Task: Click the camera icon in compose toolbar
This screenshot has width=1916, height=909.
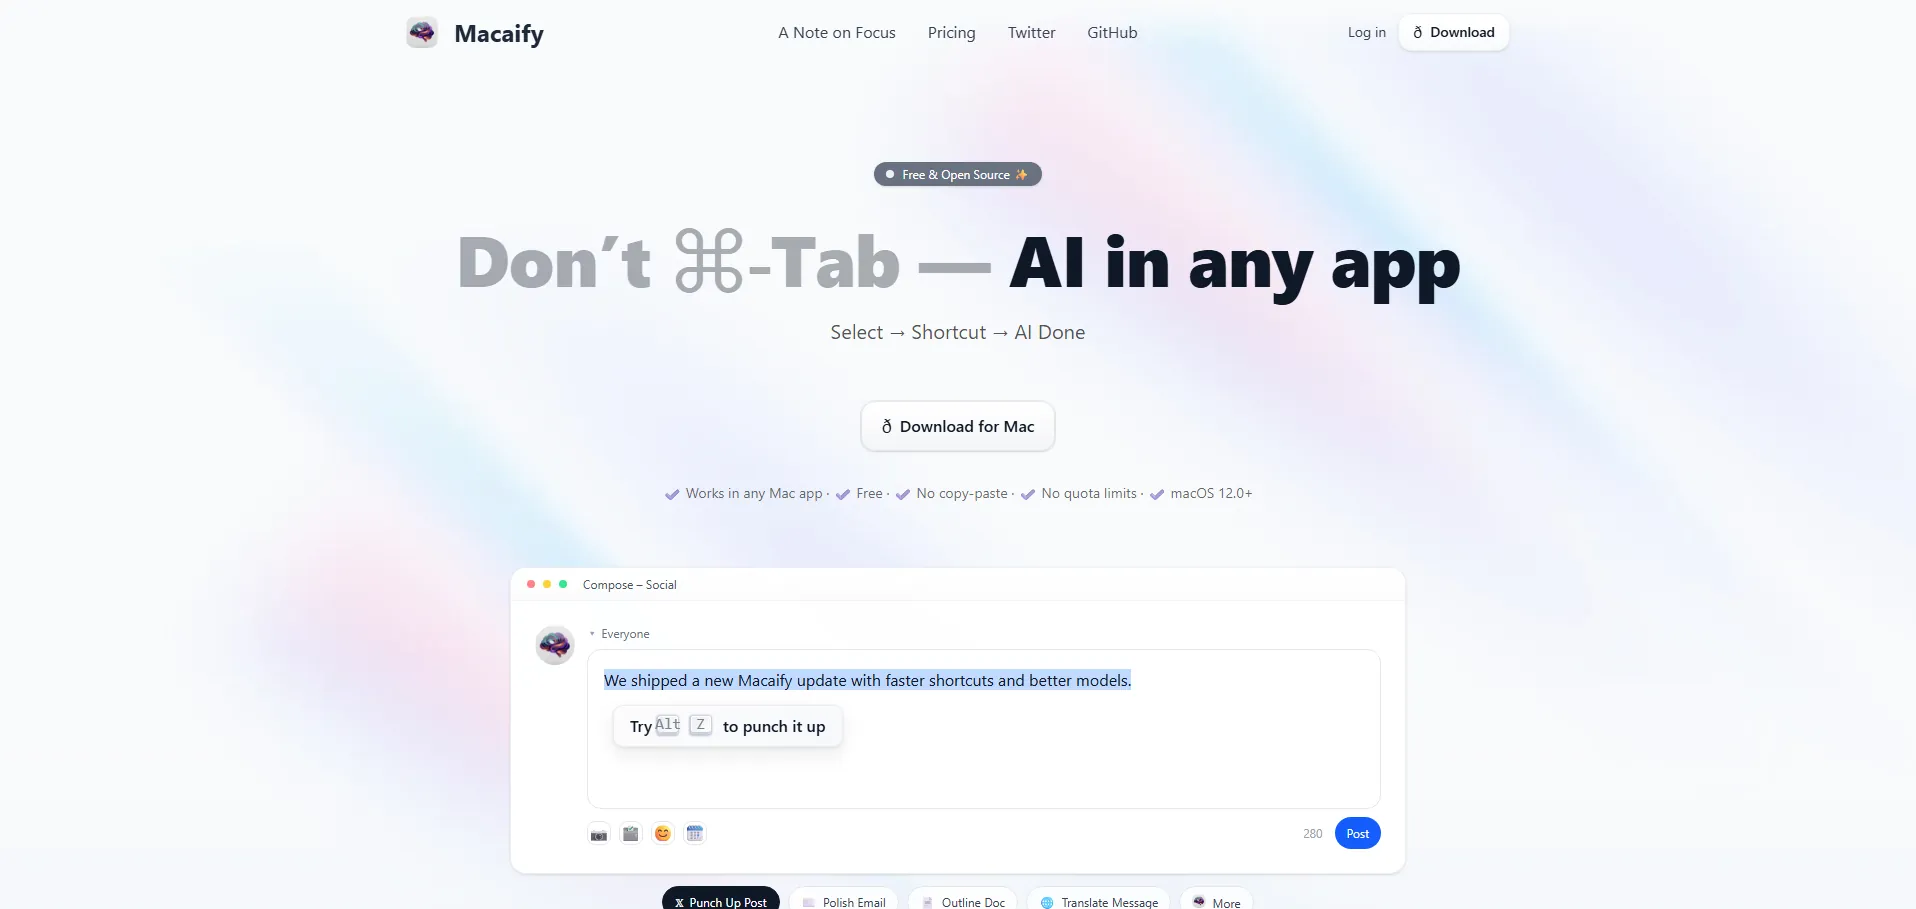Action: (x=599, y=834)
